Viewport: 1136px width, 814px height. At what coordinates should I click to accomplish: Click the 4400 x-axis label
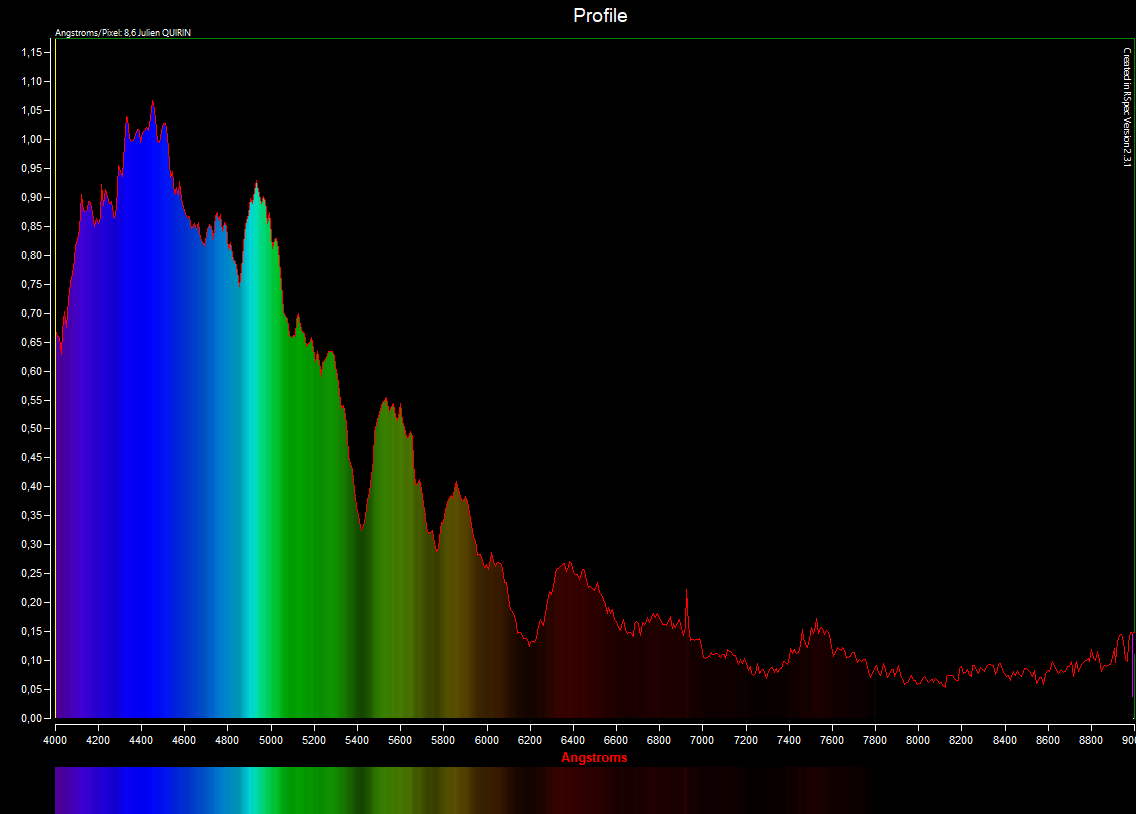tap(141, 740)
